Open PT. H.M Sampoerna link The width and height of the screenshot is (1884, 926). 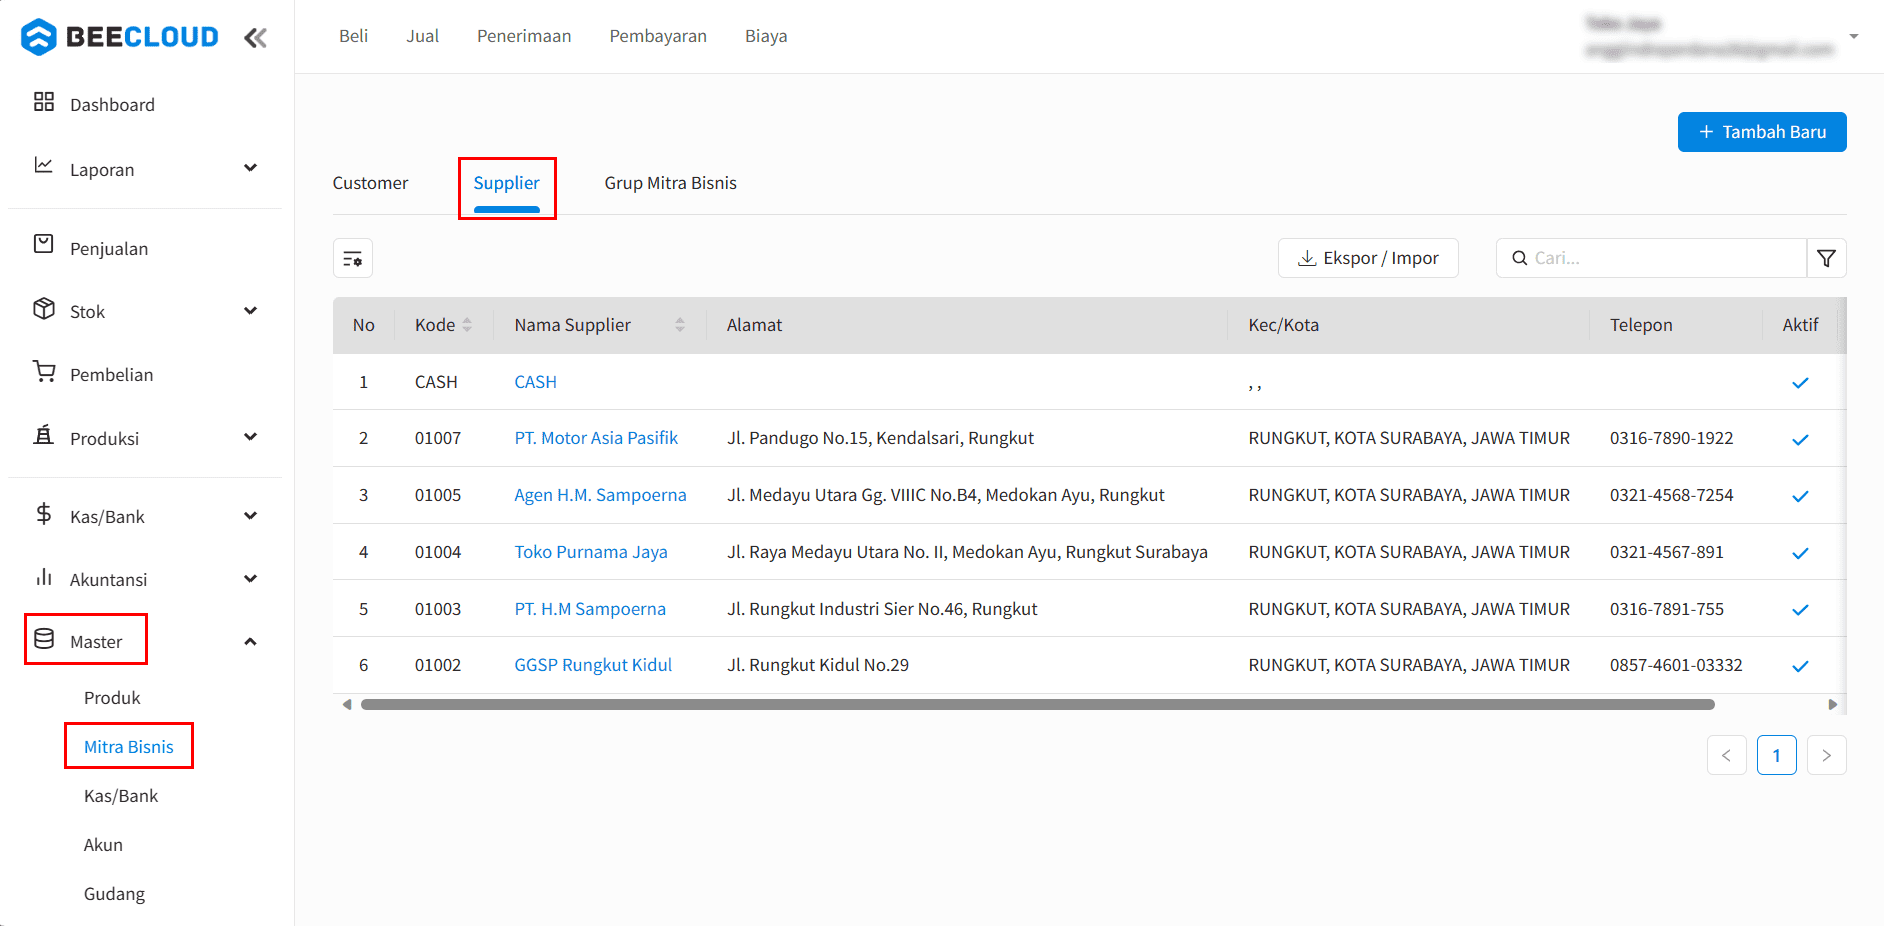point(590,609)
